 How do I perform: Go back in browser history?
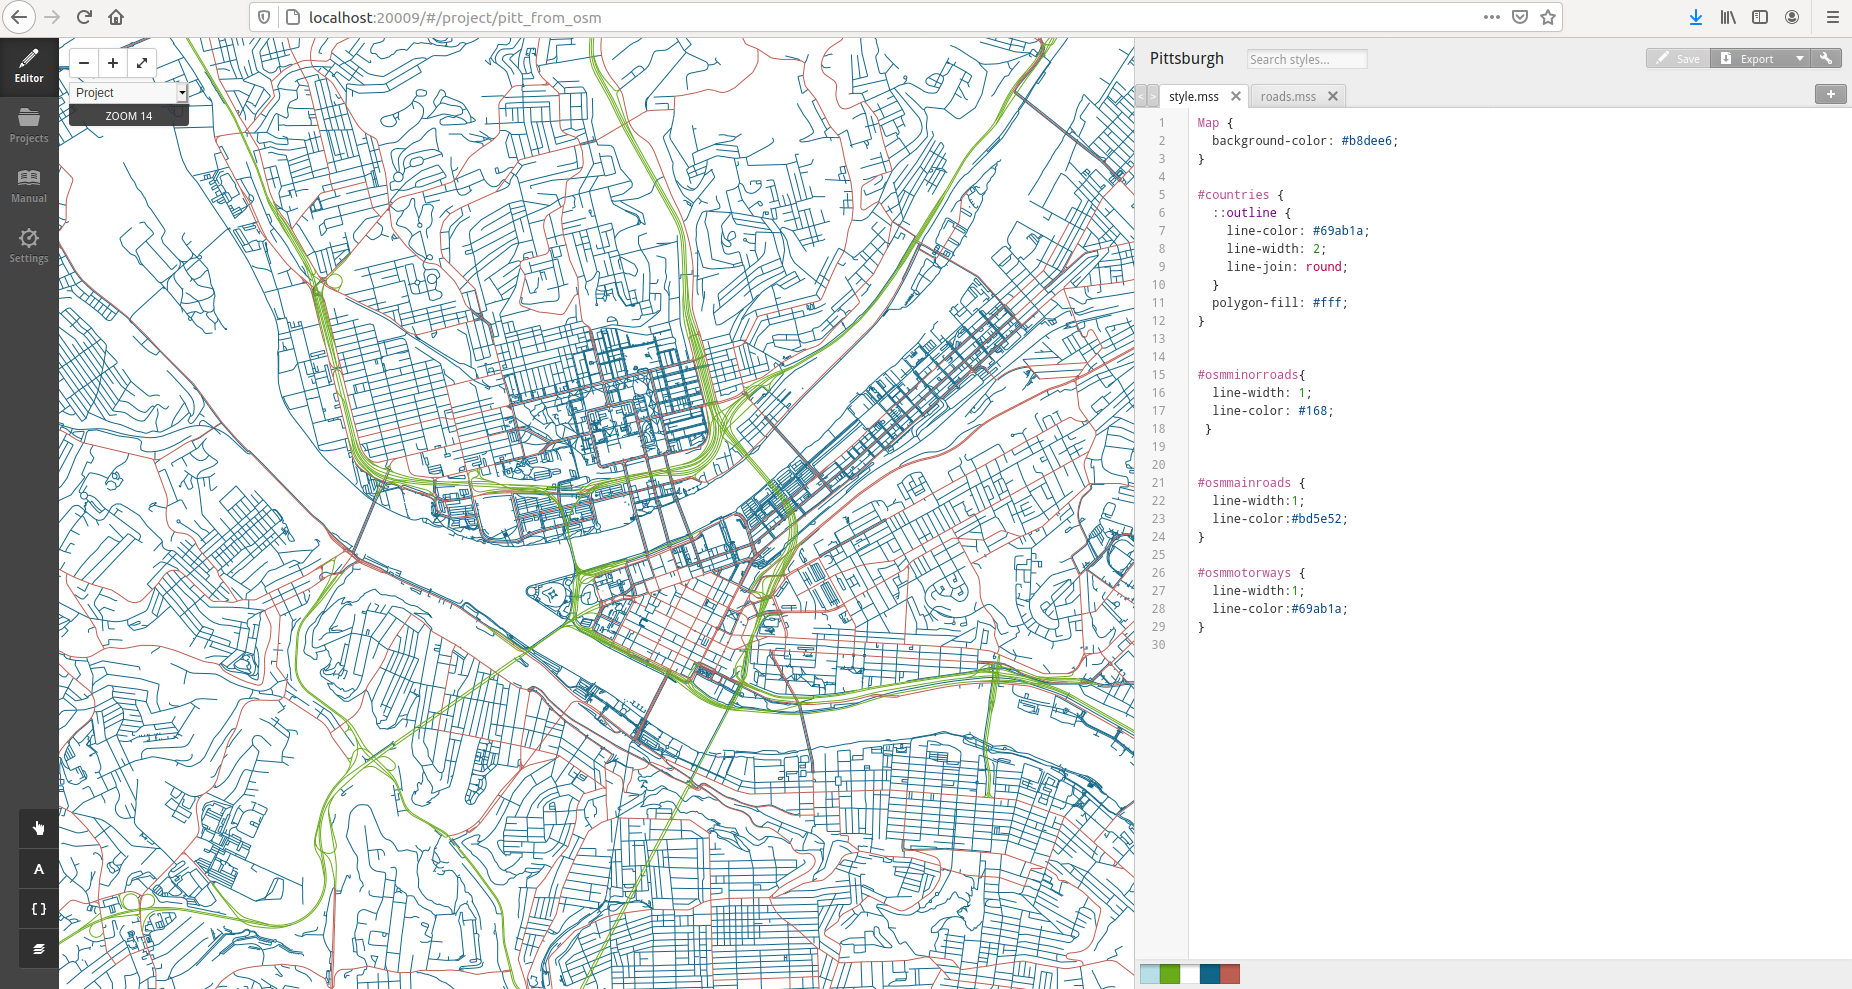tap(20, 17)
